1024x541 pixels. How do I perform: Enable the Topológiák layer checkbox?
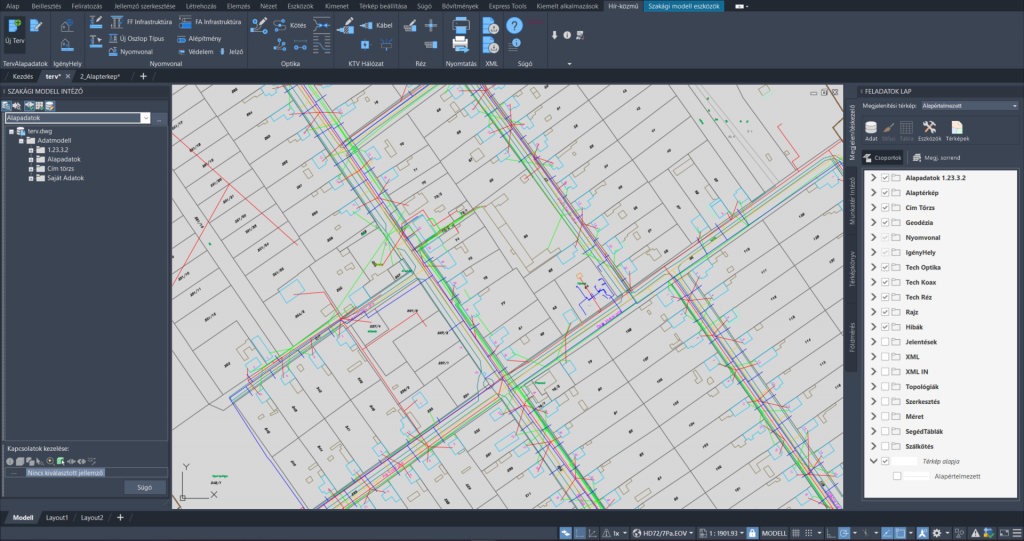[x=885, y=387]
